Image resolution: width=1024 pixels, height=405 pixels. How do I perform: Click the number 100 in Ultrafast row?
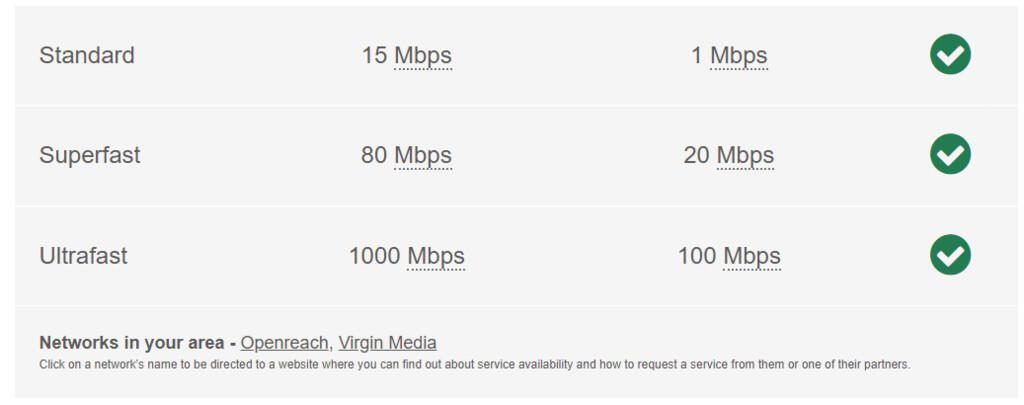pyautogui.click(x=697, y=256)
